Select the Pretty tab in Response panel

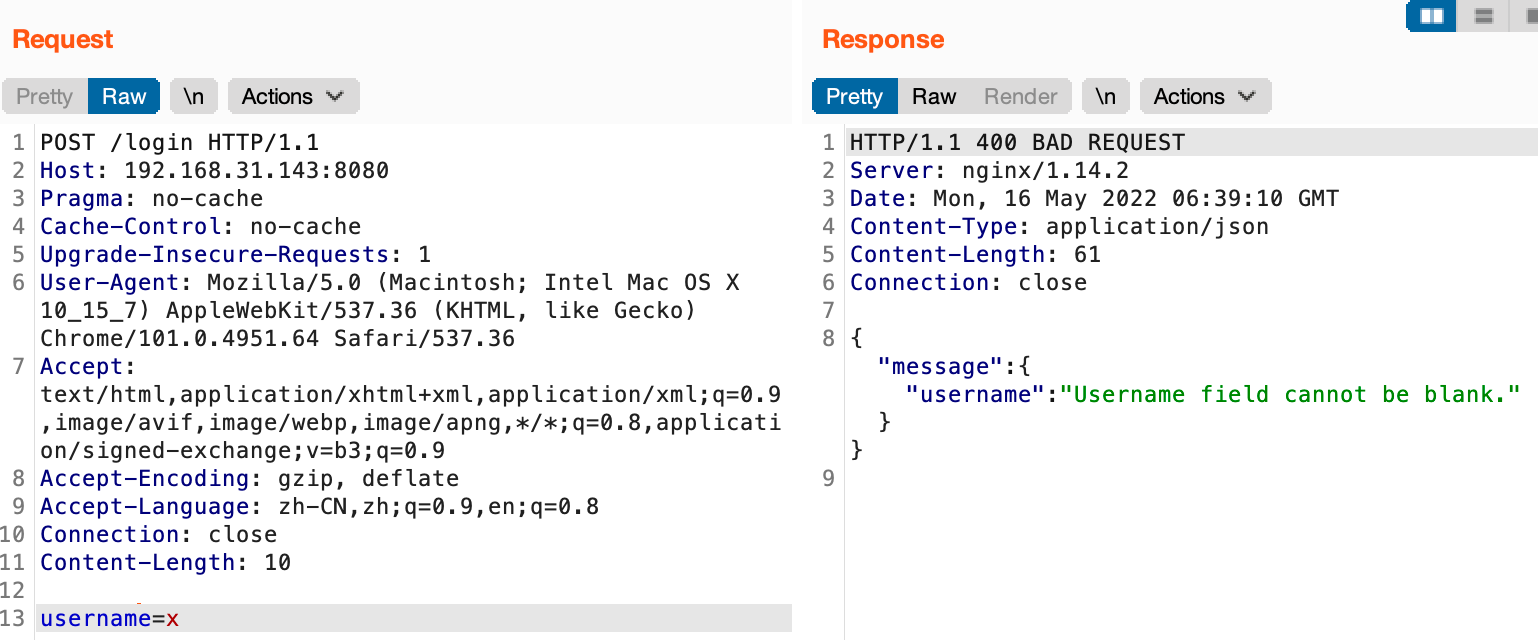854,96
